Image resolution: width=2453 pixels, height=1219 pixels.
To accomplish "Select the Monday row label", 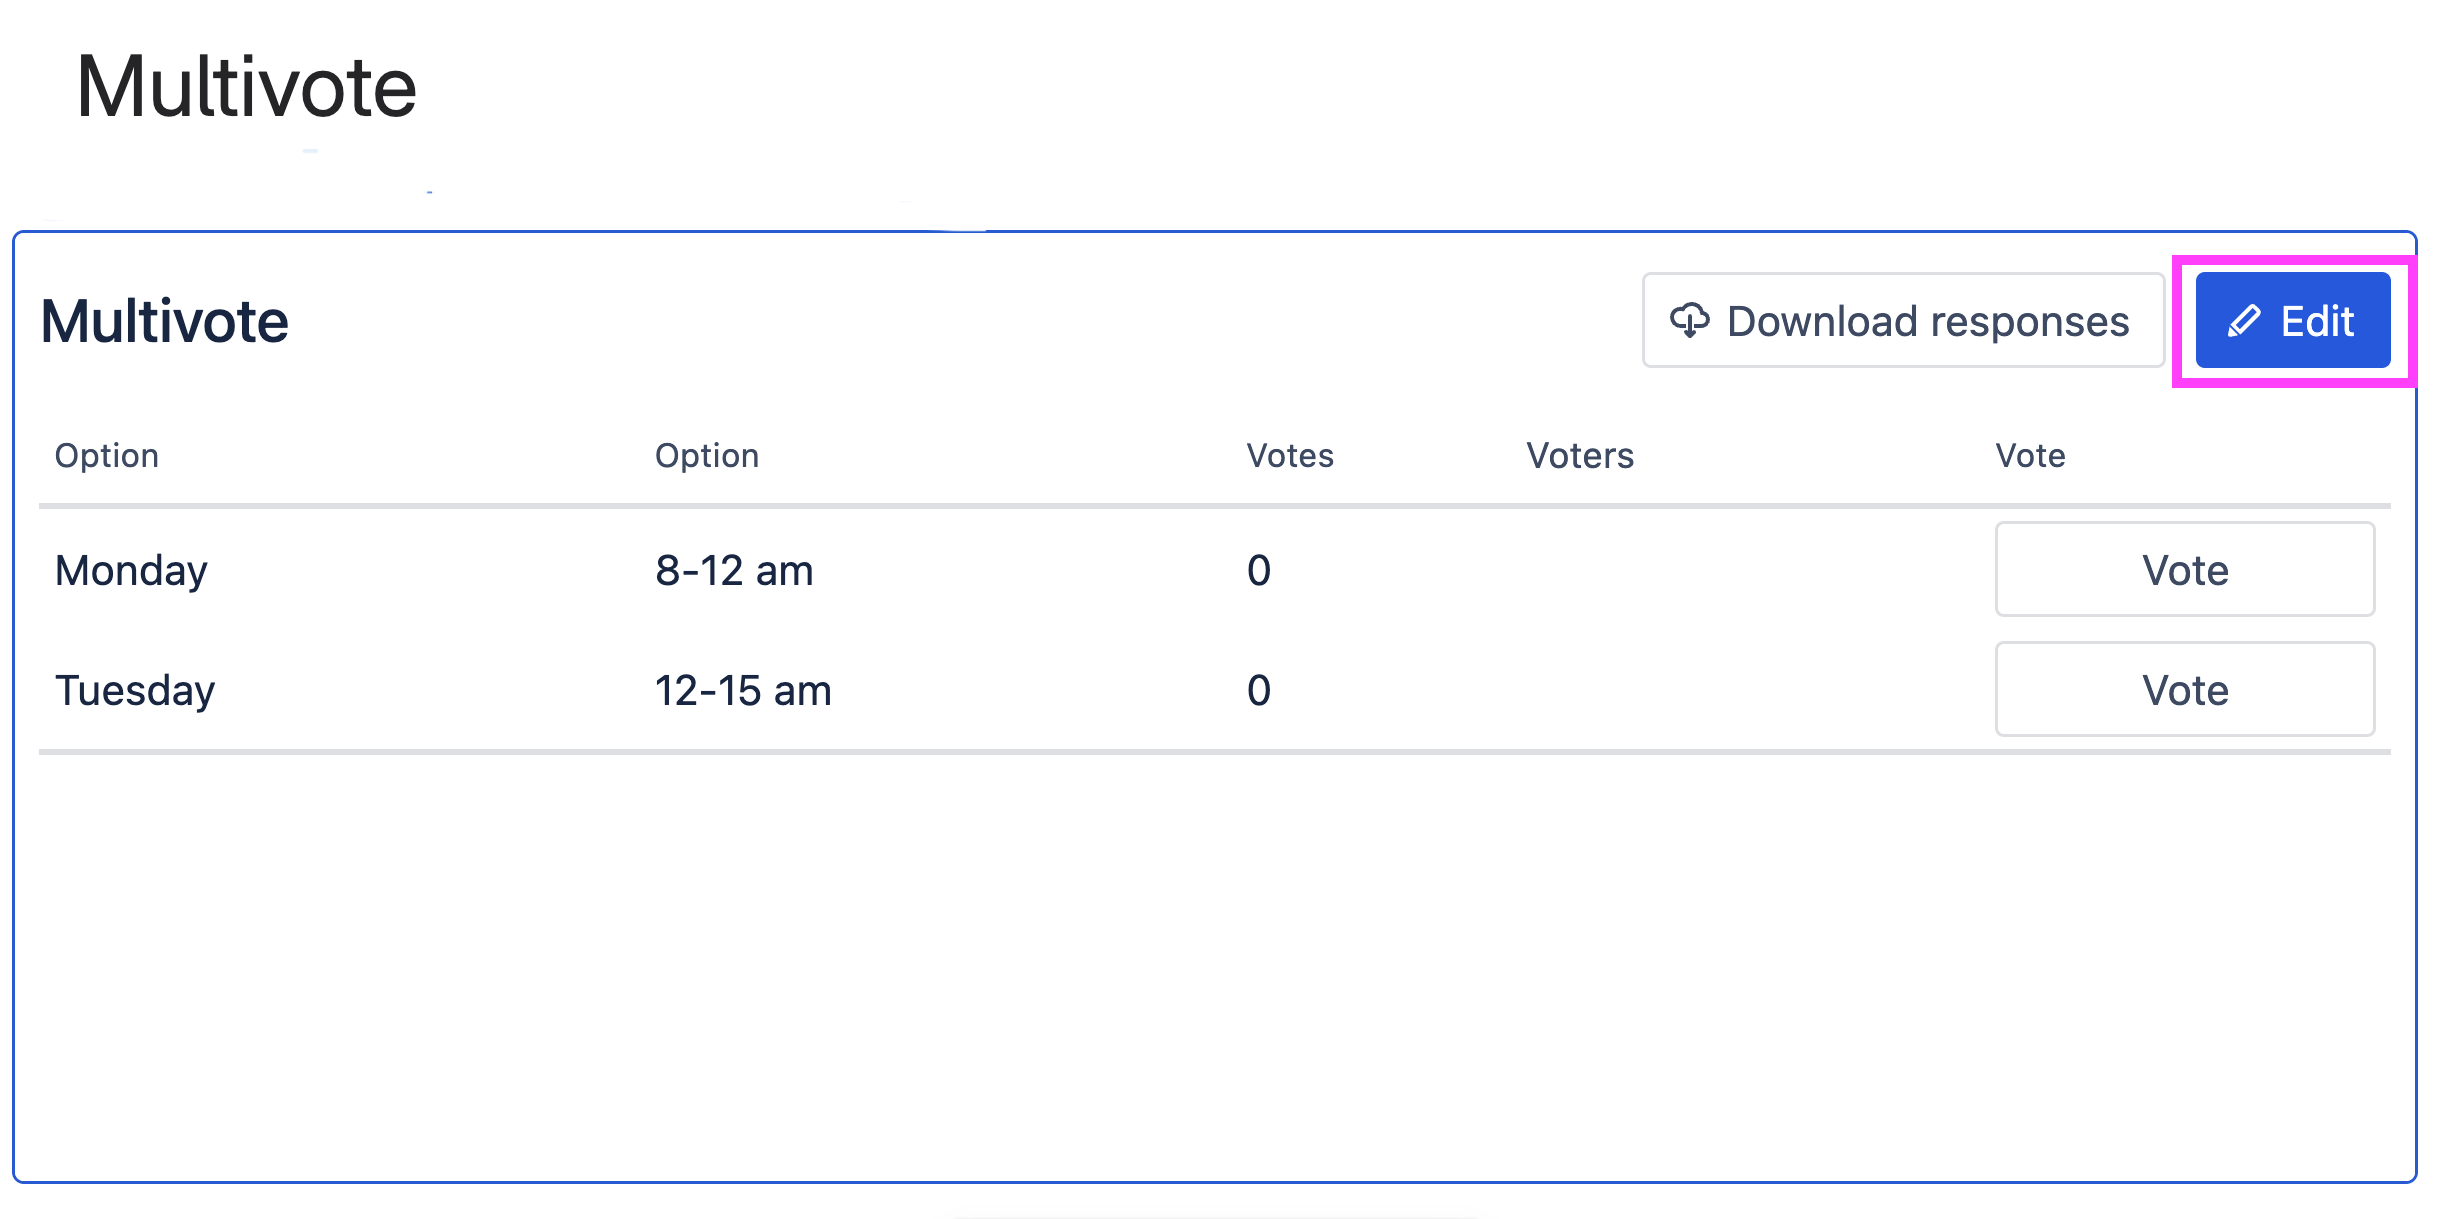I will [x=131, y=571].
